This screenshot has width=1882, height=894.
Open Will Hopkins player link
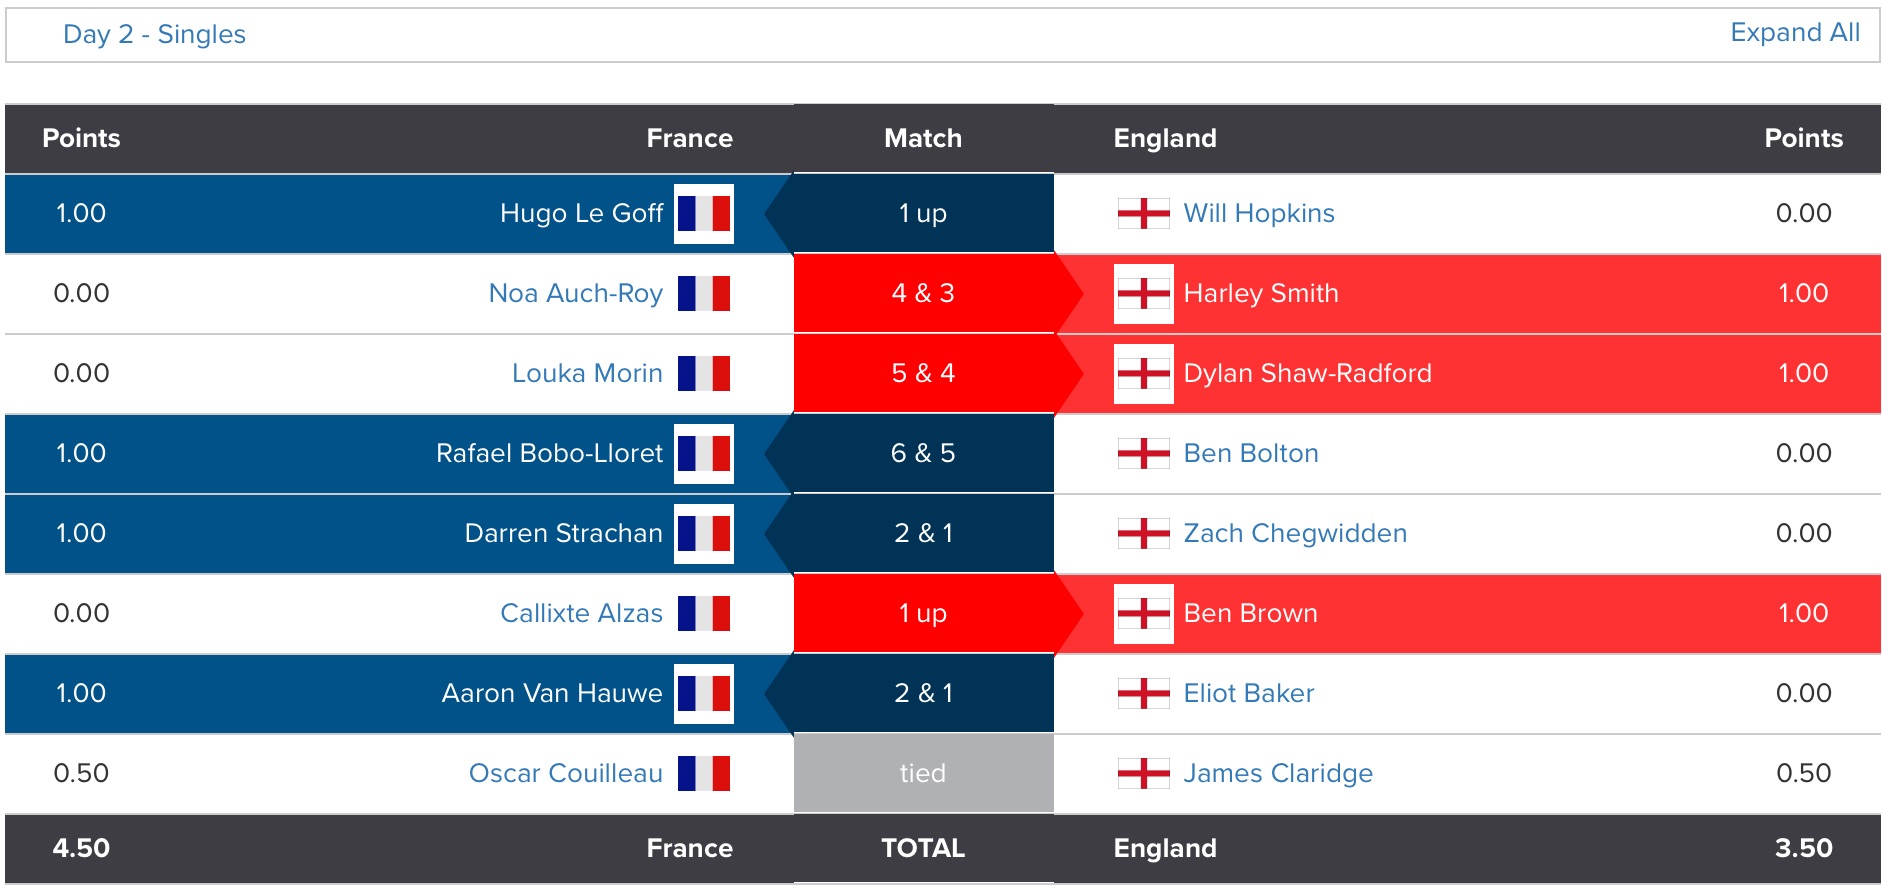click(1258, 214)
